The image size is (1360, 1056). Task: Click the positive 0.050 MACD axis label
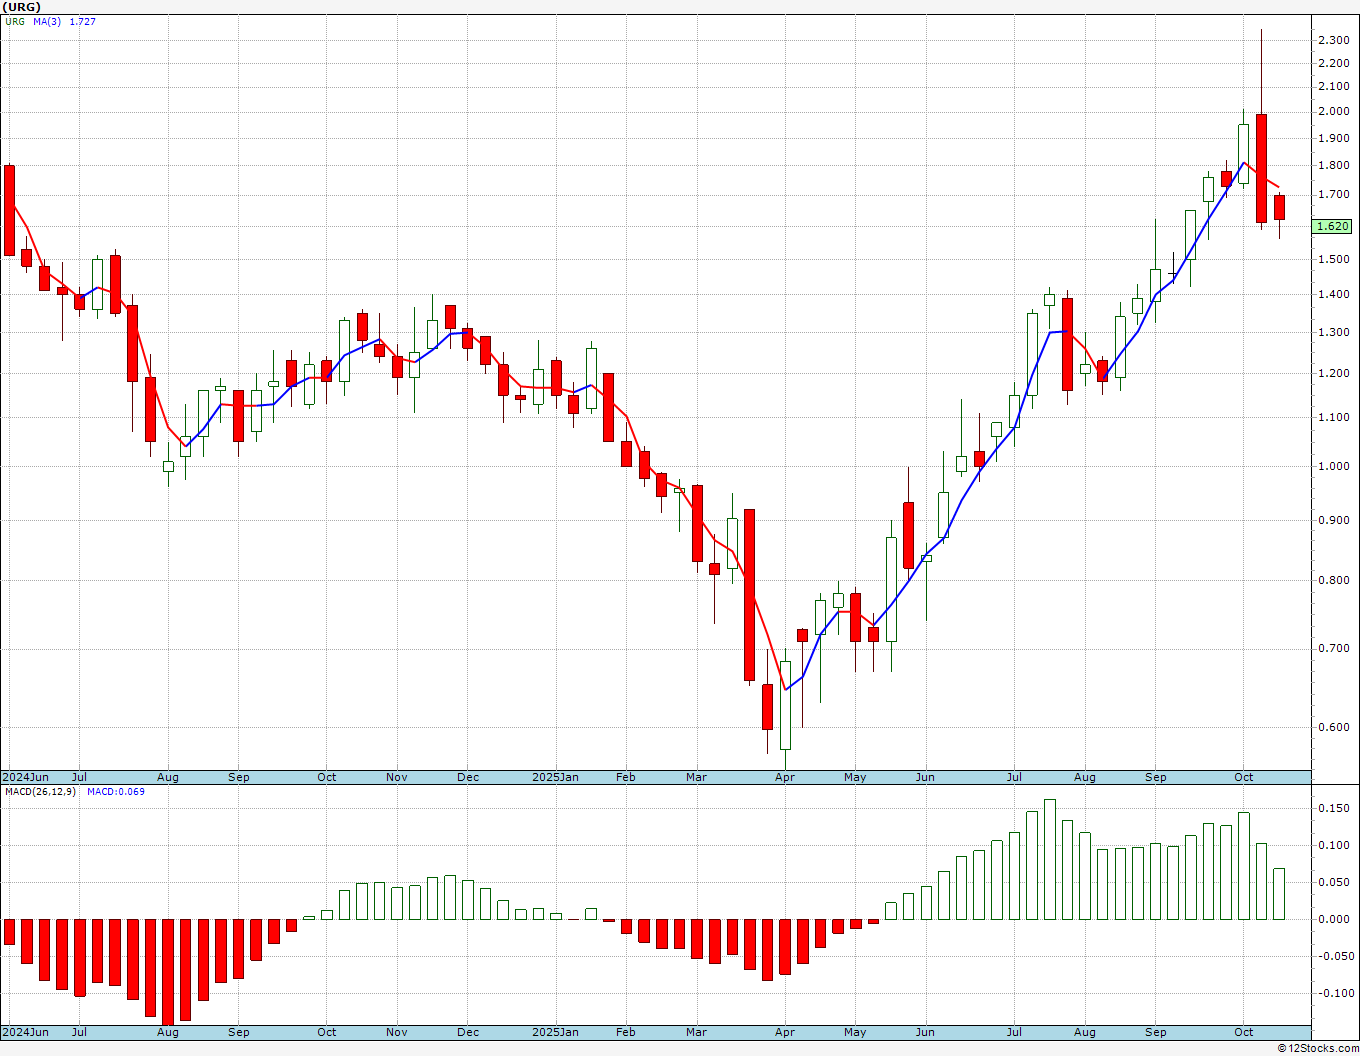(1333, 883)
